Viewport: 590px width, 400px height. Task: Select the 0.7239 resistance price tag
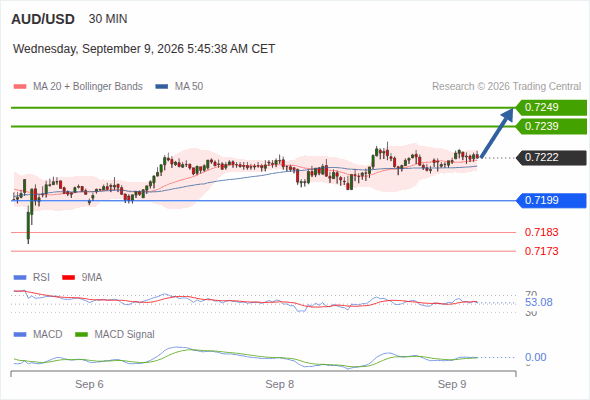tap(551, 126)
